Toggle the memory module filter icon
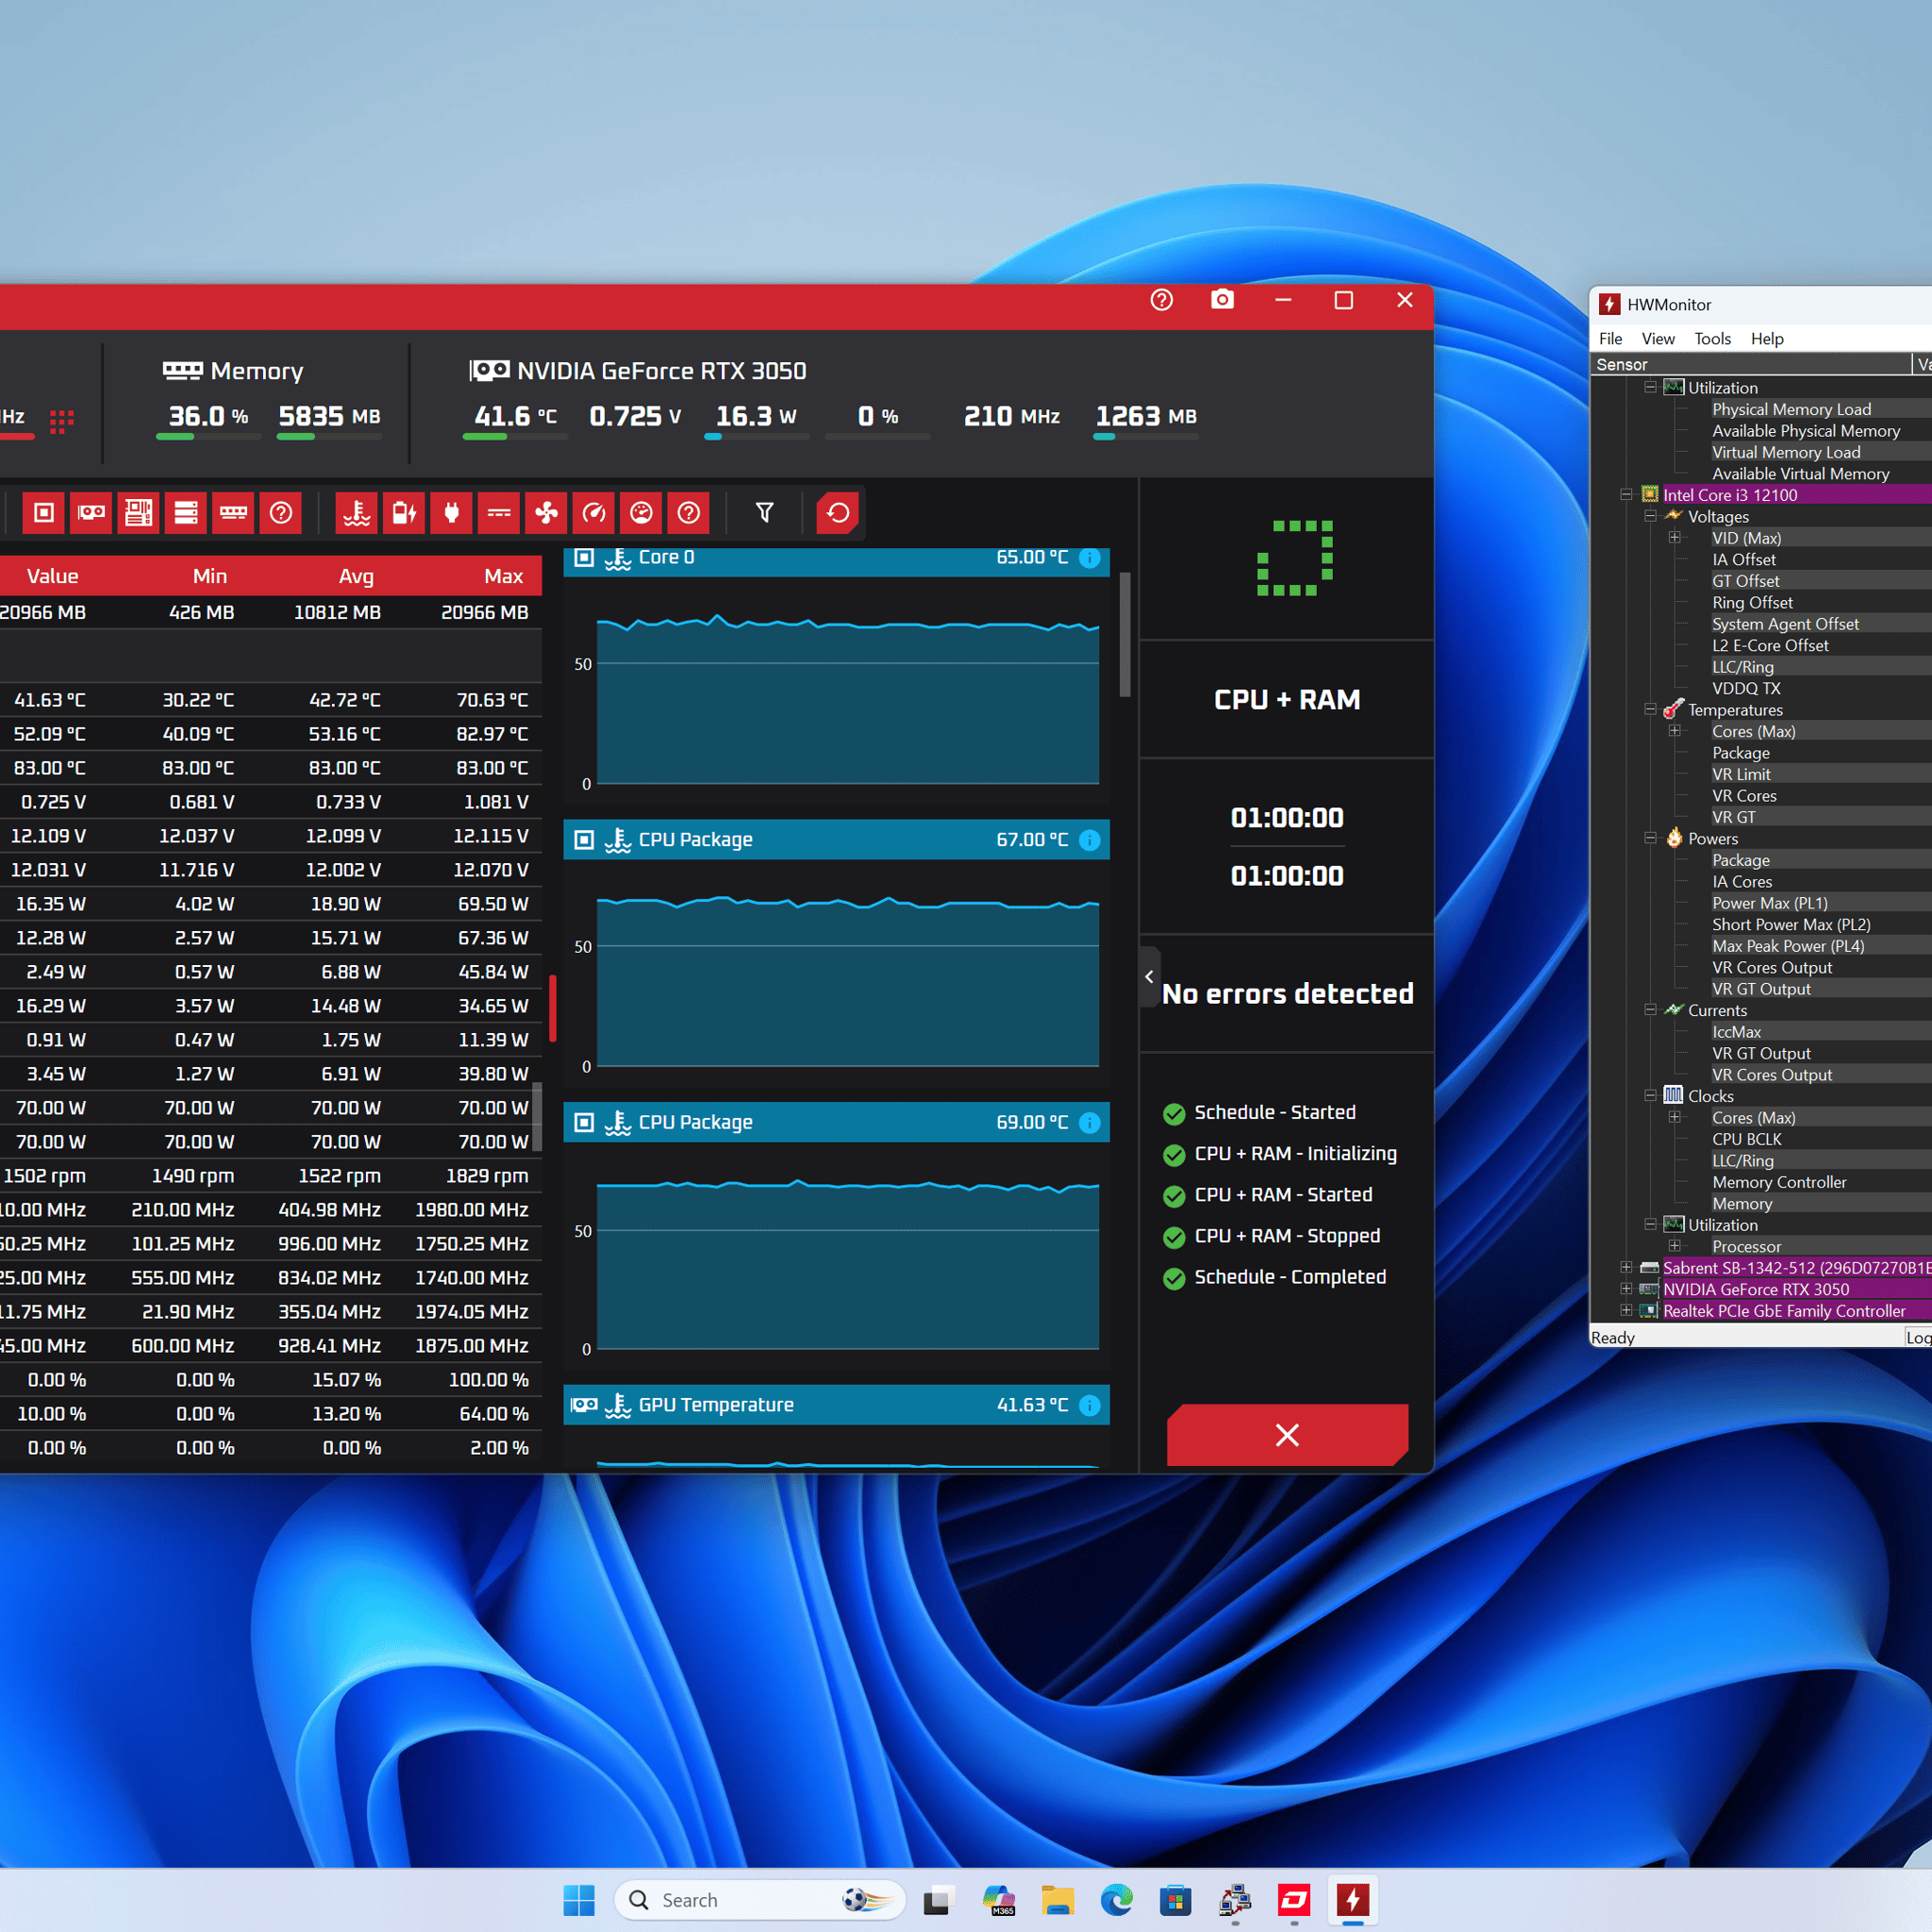This screenshot has width=1932, height=1932. click(x=233, y=513)
